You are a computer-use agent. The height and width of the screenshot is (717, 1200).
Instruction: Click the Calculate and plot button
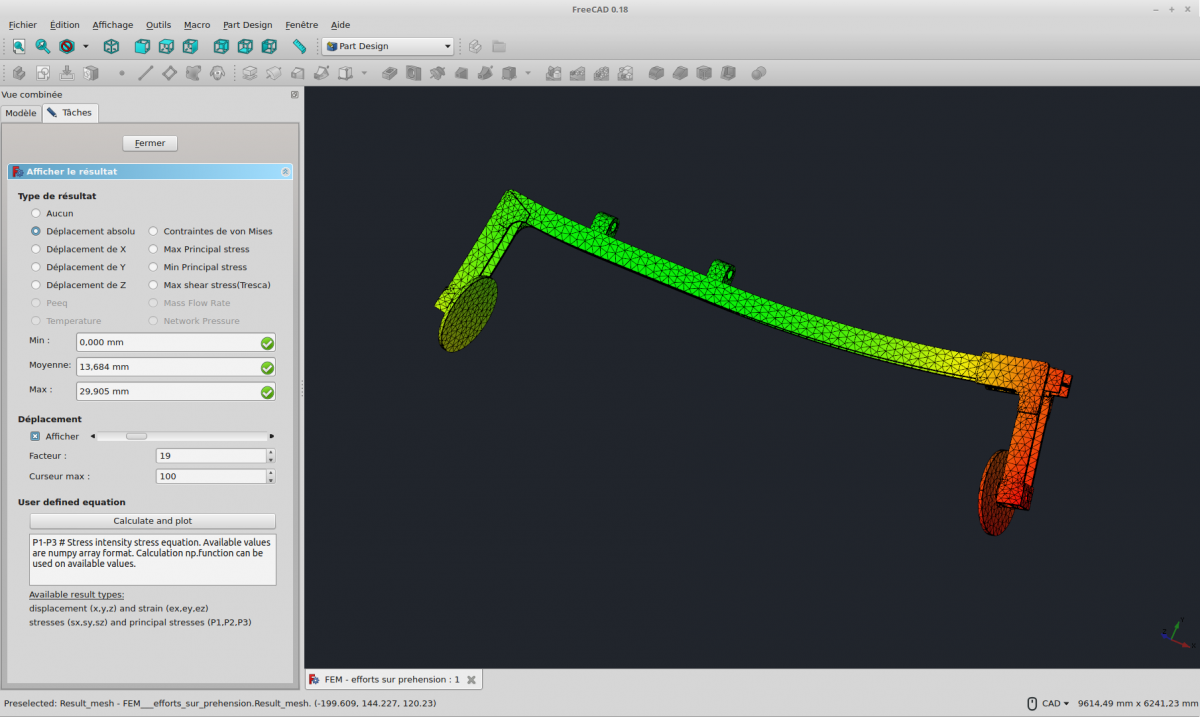pos(153,521)
